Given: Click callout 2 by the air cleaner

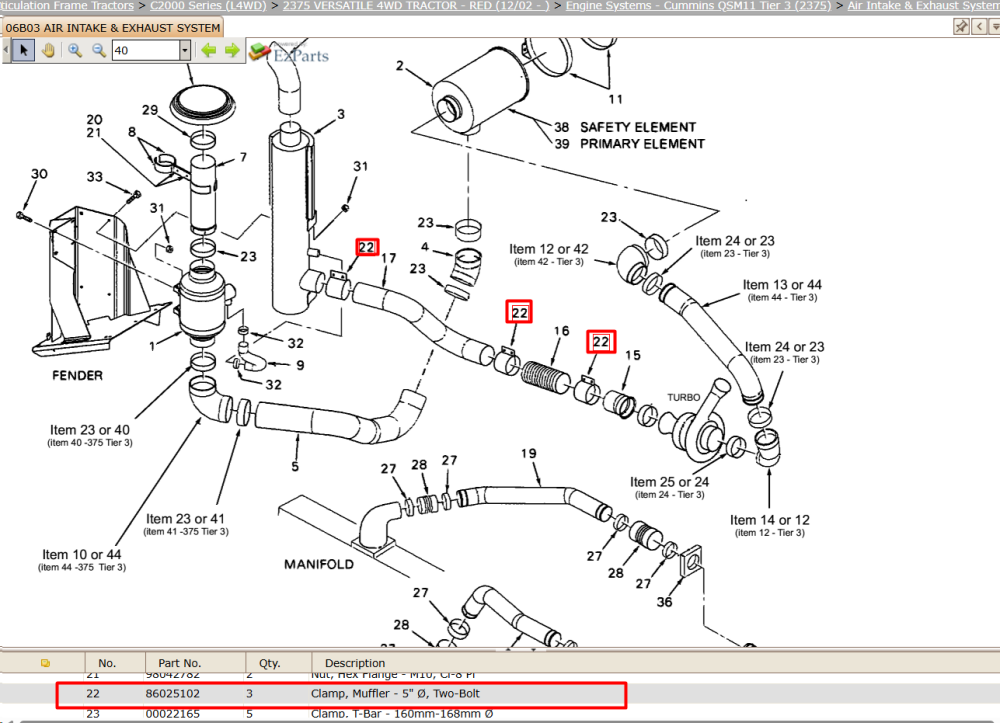Looking at the screenshot, I should [400, 66].
